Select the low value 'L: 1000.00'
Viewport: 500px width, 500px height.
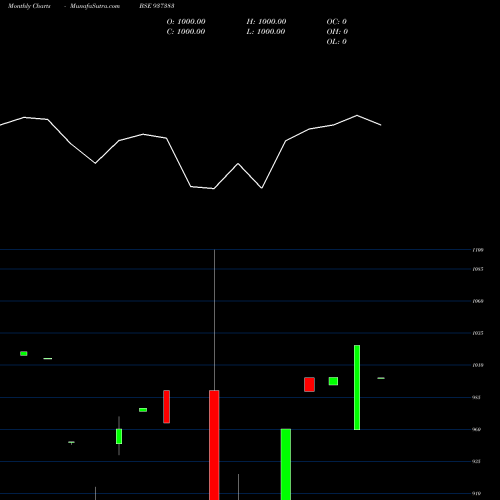(266, 32)
